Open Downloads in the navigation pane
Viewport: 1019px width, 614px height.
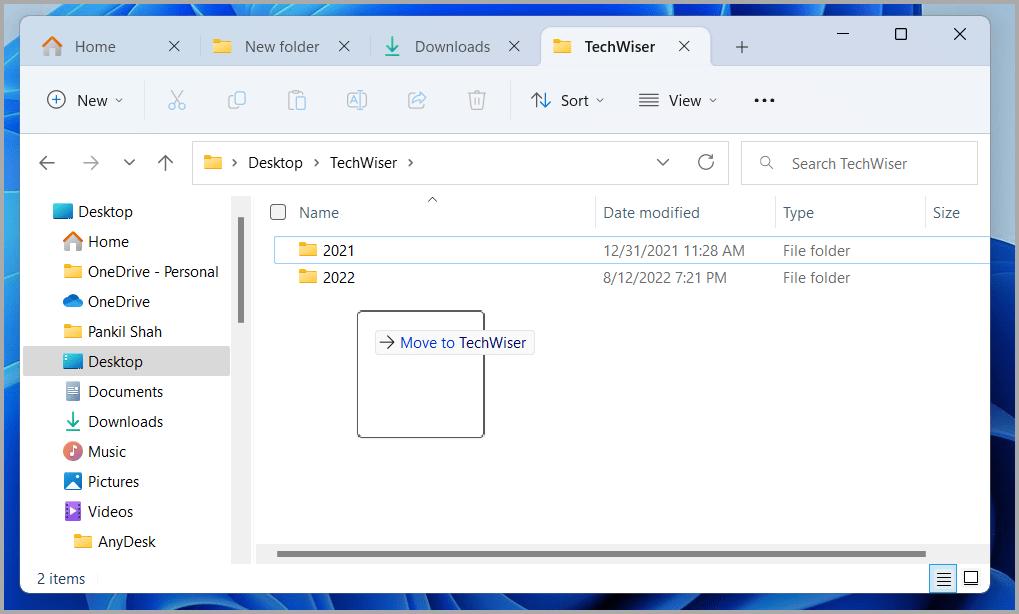click(x=113, y=422)
